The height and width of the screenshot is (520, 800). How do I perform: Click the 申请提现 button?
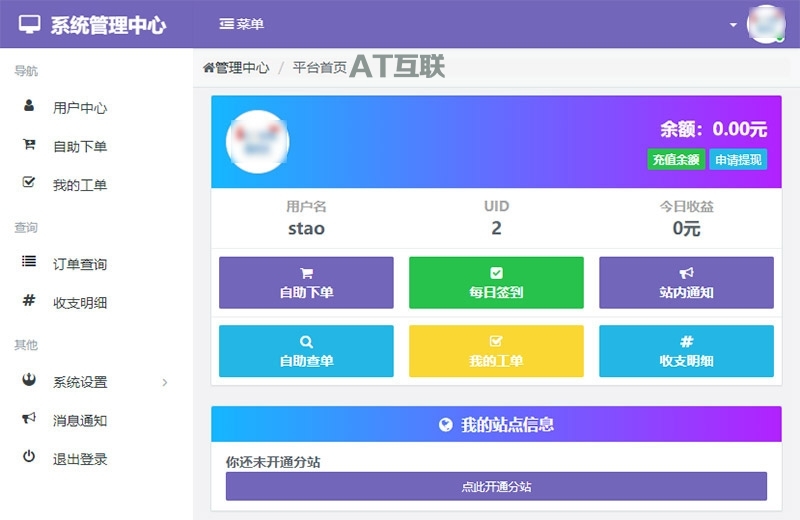click(x=738, y=160)
